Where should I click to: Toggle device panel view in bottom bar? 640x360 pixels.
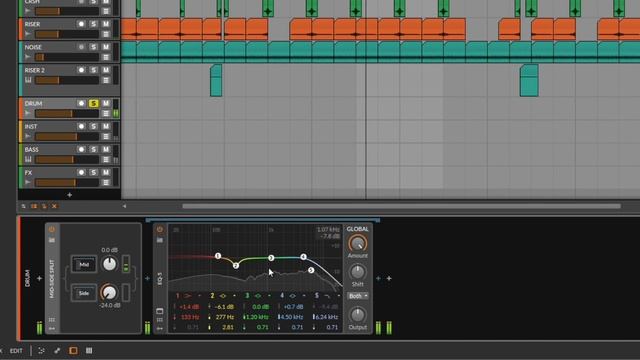click(x=73, y=350)
